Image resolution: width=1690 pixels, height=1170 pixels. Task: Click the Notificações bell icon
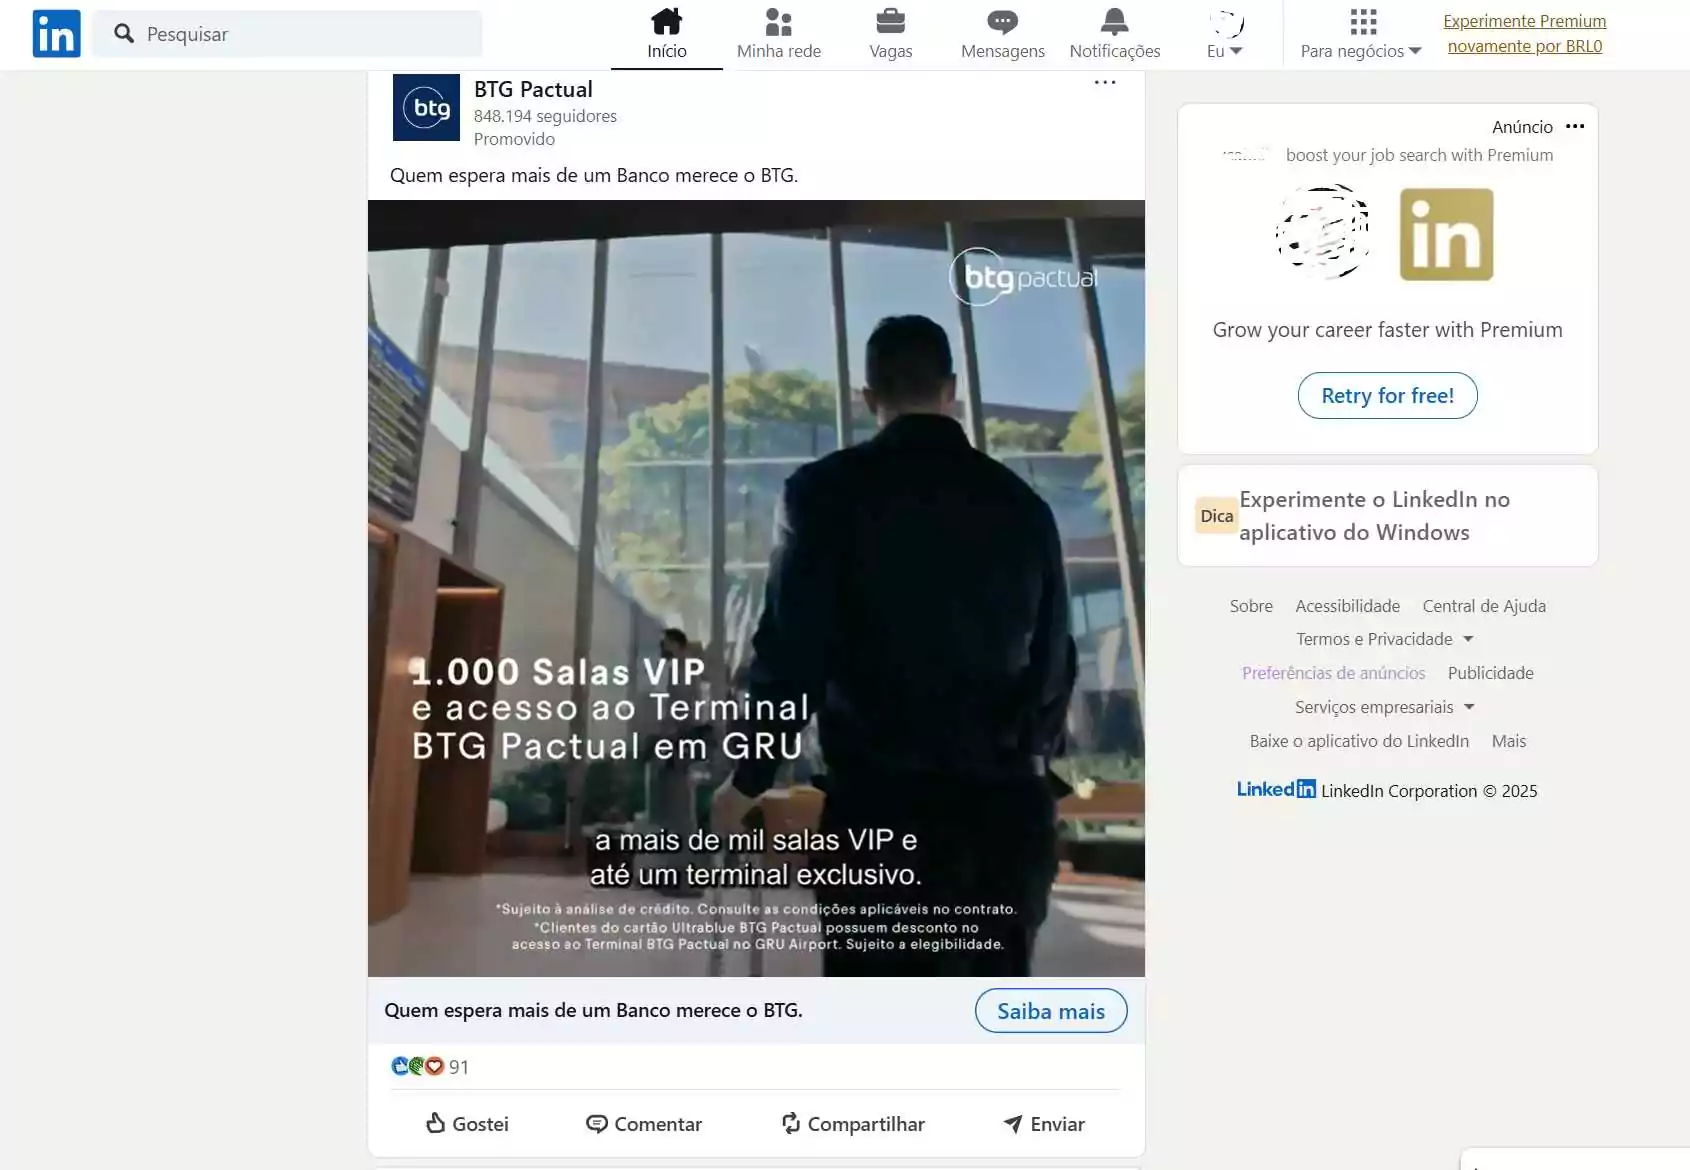point(1113,20)
